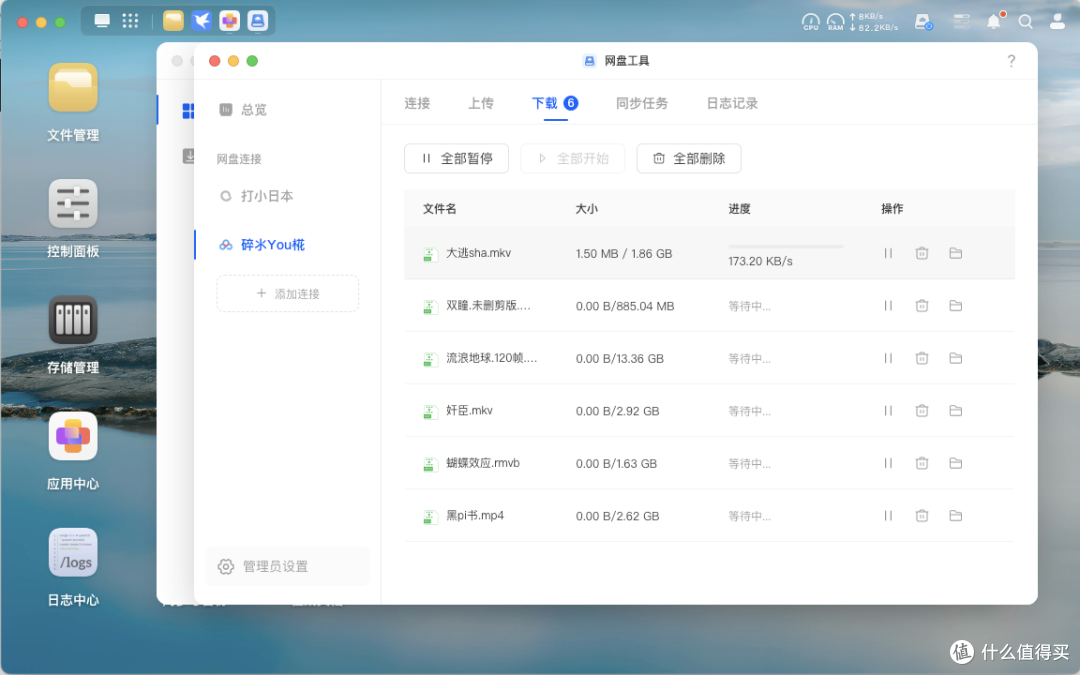
Task: Switch to app center in top taskbar
Action: (229, 21)
